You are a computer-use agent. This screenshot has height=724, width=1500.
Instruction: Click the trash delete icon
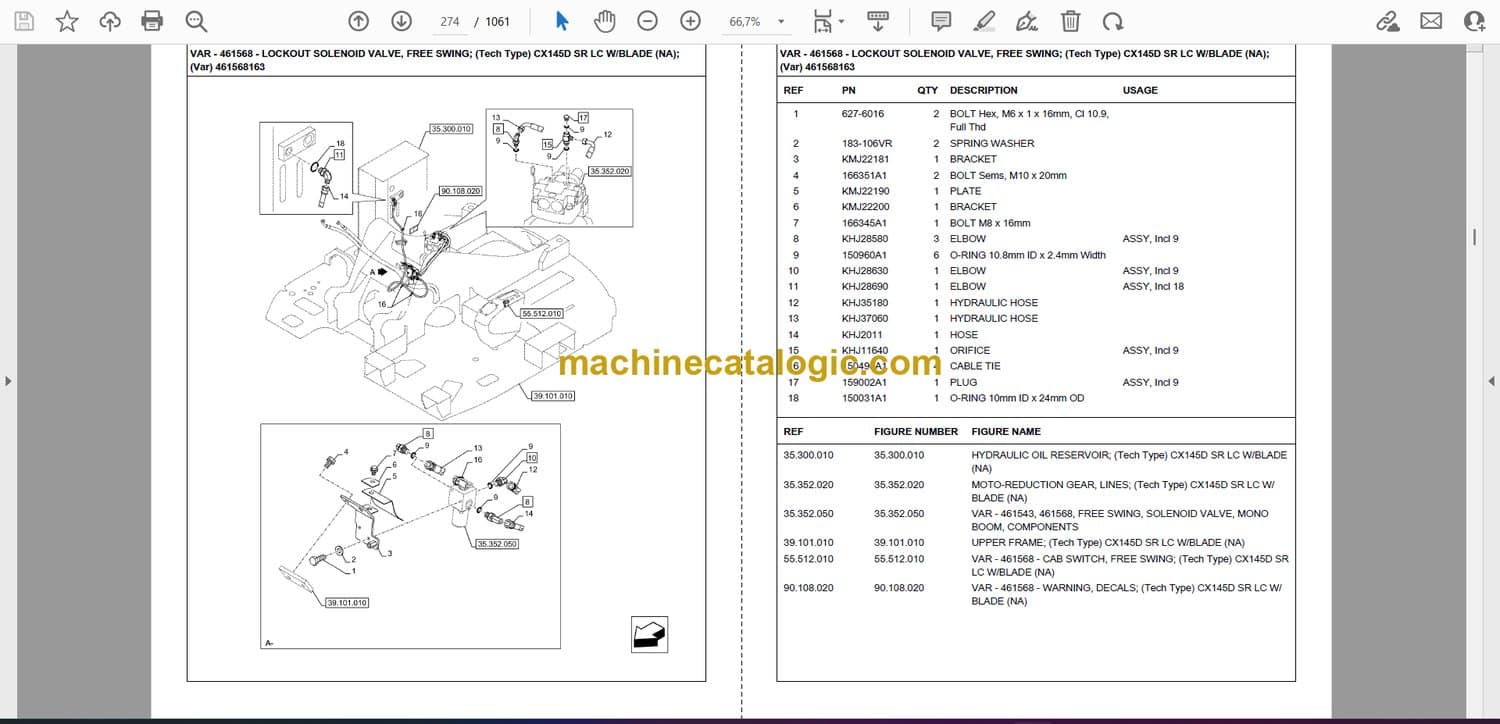coord(1070,21)
